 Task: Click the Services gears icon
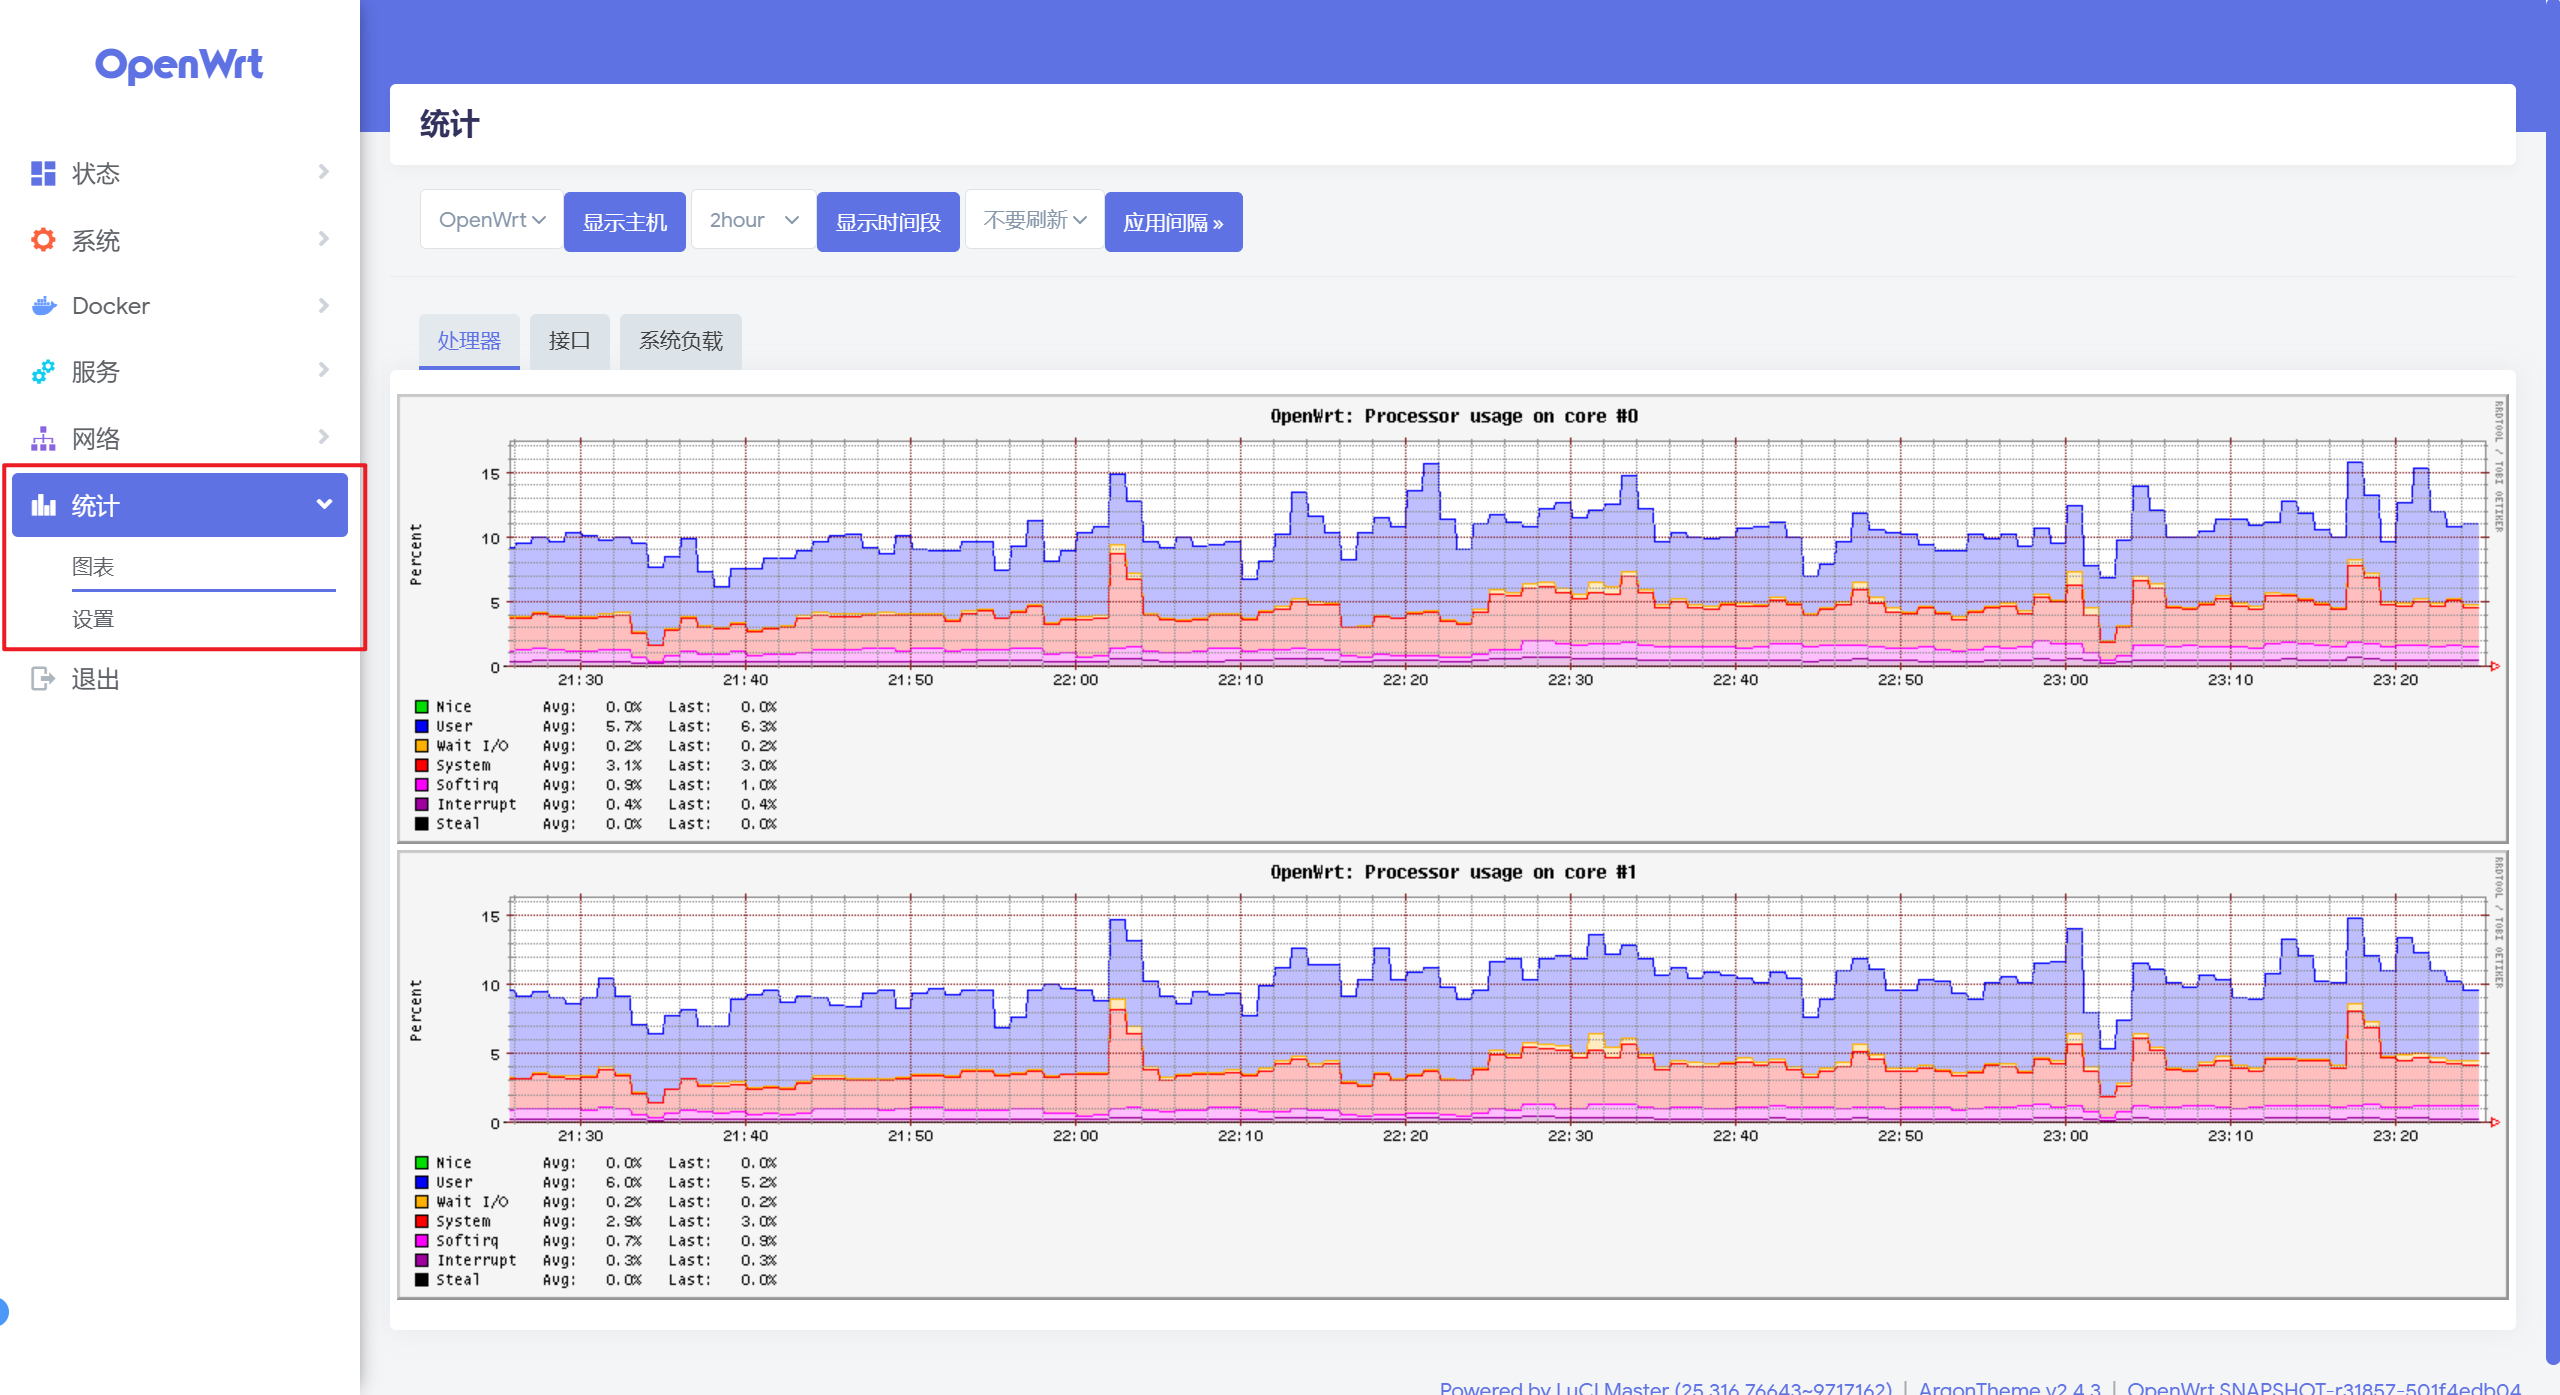[43, 372]
